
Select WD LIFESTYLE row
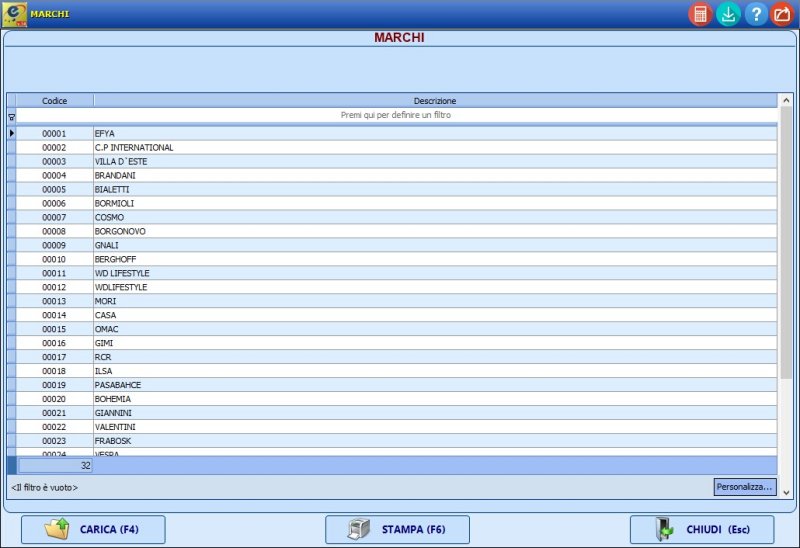(396, 273)
